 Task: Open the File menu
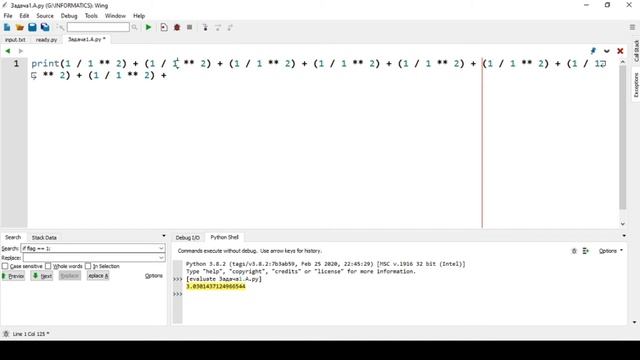(8, 16)
